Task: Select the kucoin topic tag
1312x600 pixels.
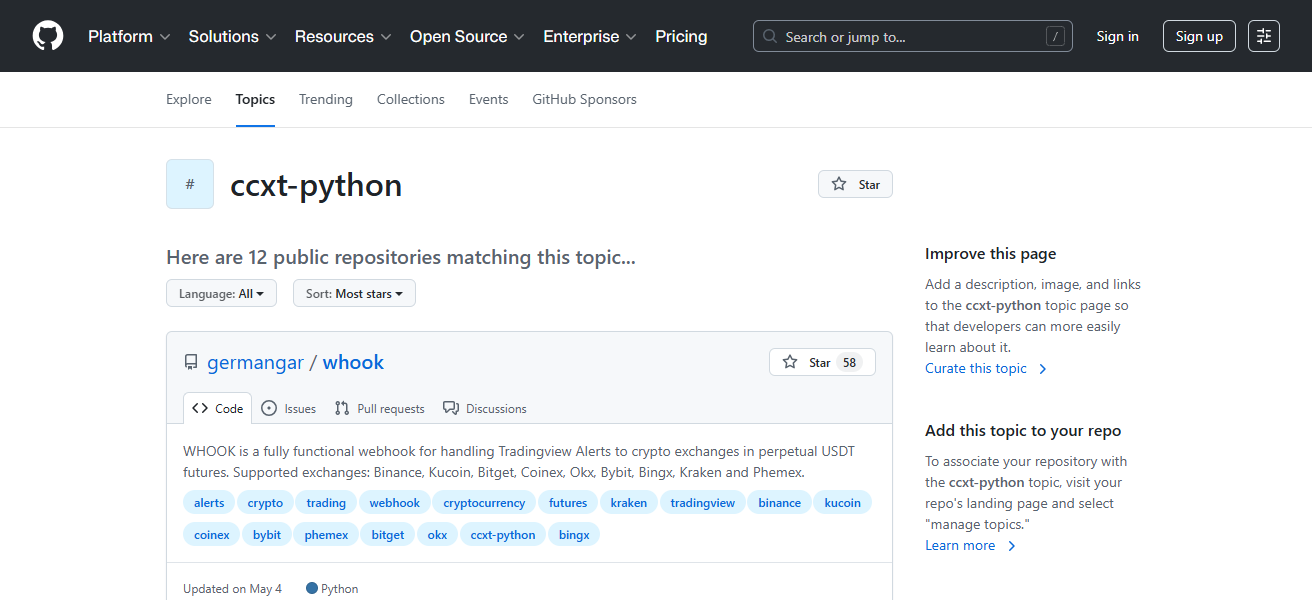Action: [843, 502]
